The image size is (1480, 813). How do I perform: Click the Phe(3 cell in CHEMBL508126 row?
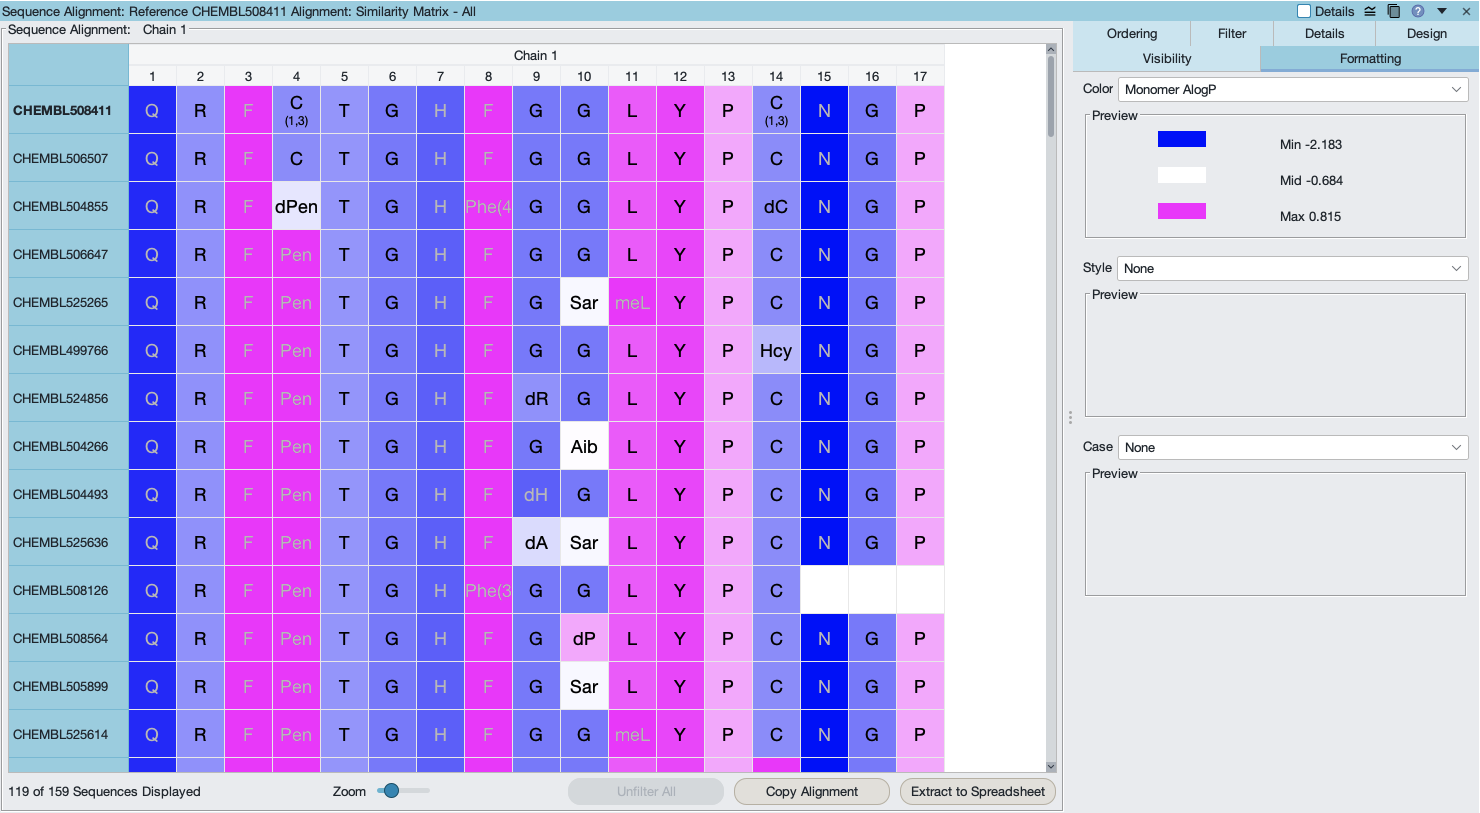[488, 590]
